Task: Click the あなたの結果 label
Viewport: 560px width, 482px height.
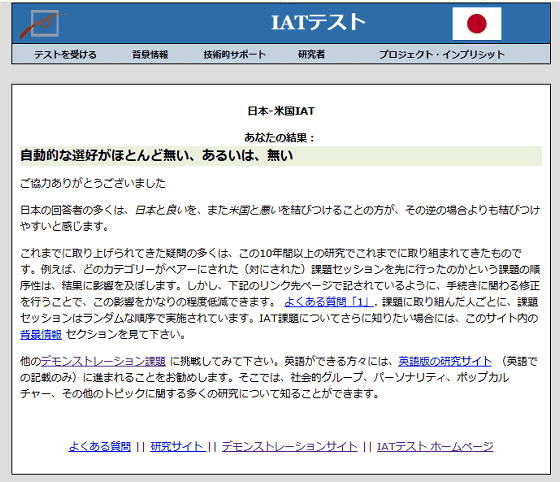Action: click(279, 137)
